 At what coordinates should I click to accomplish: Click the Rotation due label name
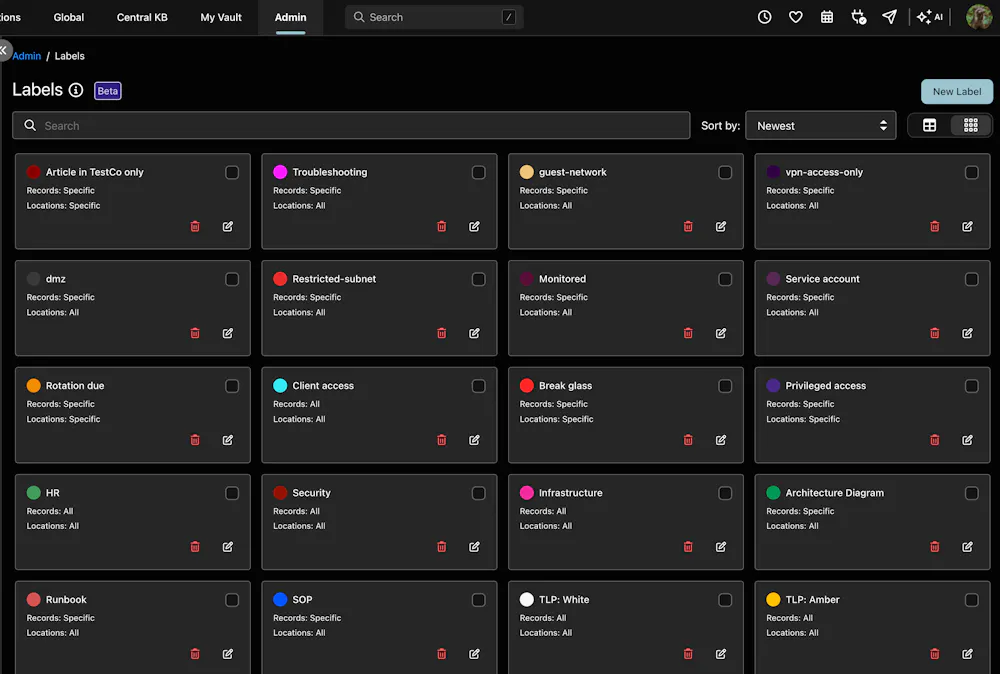(75, 386)
